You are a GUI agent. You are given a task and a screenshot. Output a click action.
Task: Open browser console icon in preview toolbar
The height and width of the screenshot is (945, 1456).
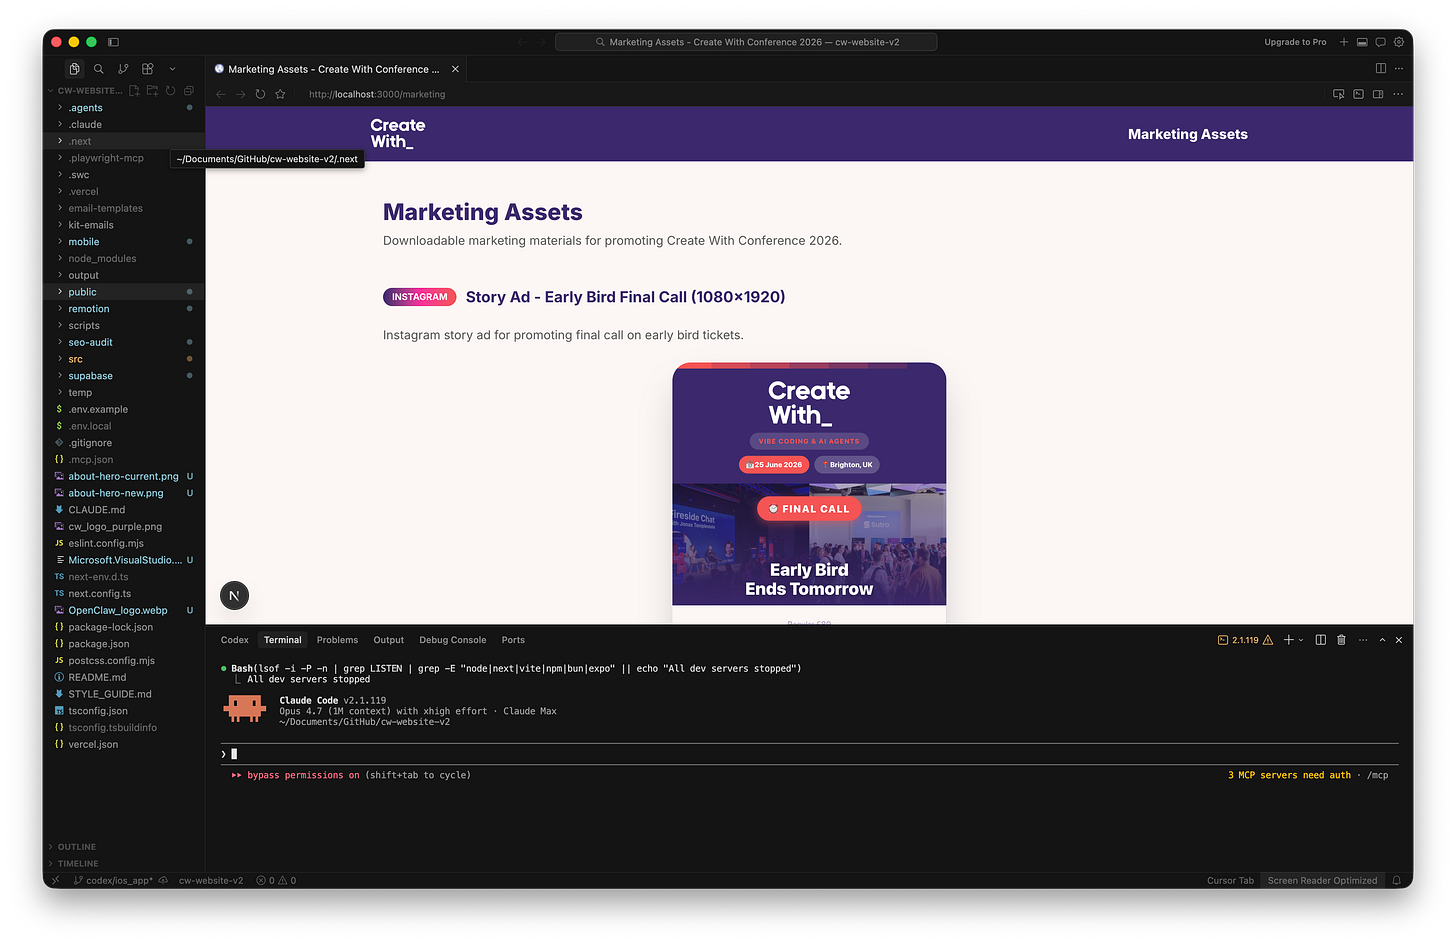tap(1358, 94)
